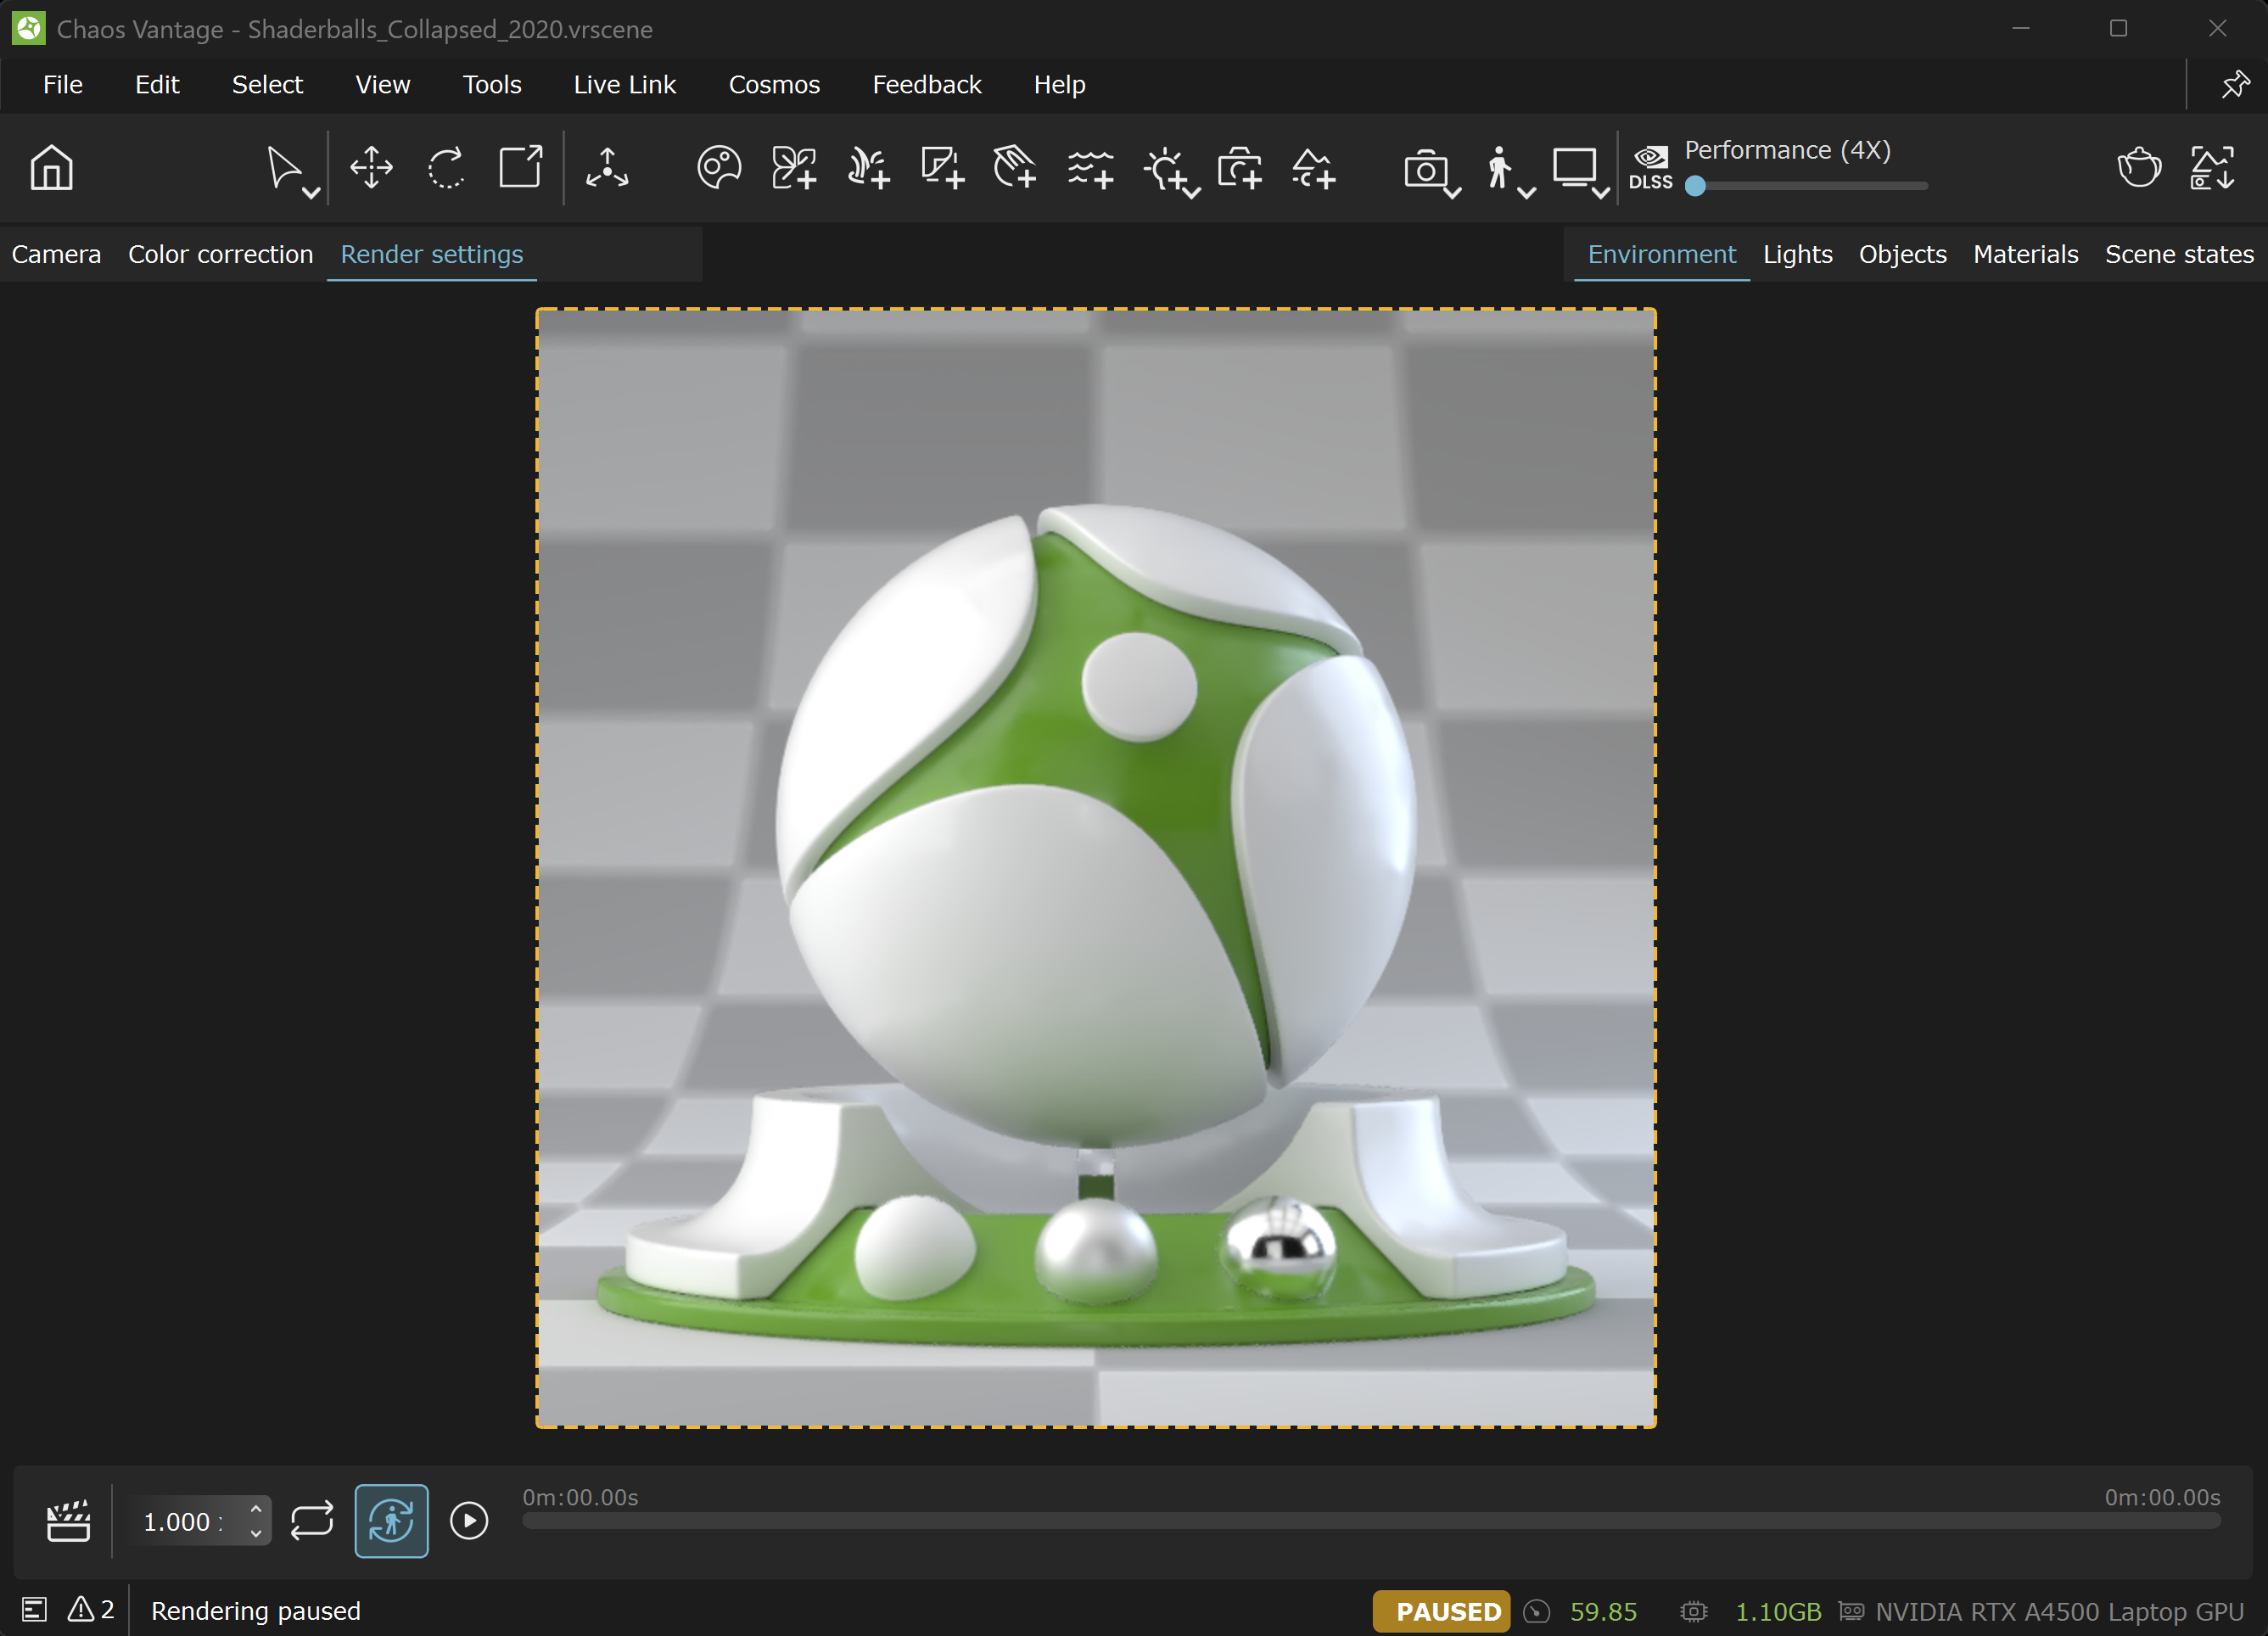The image size is (2268, 1636).
Task: Select the arrow selection tool
Action: 283,167
